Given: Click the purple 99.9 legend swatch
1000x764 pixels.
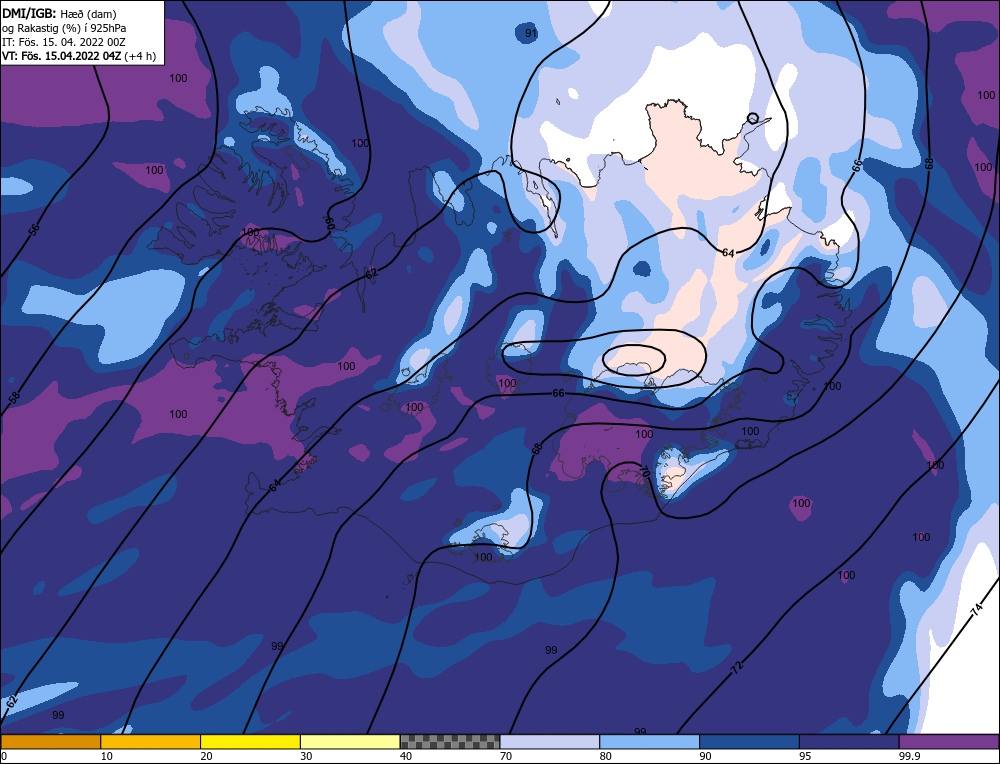Looking at the screenshot, I should click(949, 741).
